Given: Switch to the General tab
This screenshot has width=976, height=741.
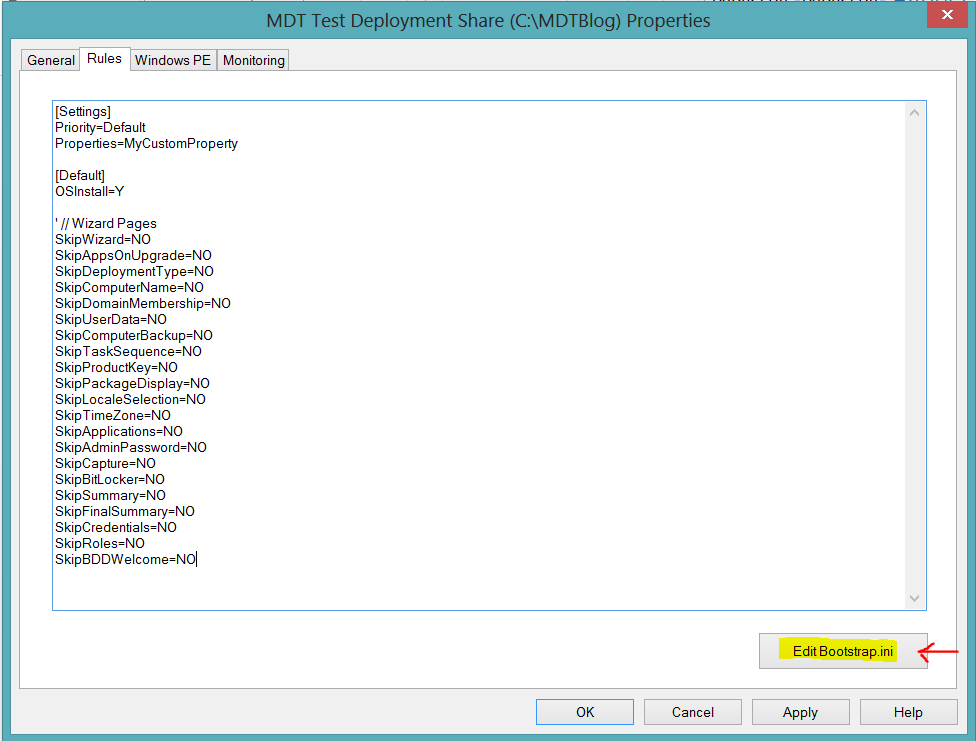Looking at the screenshot, I should pyautogui.click(x=50, y=60).
